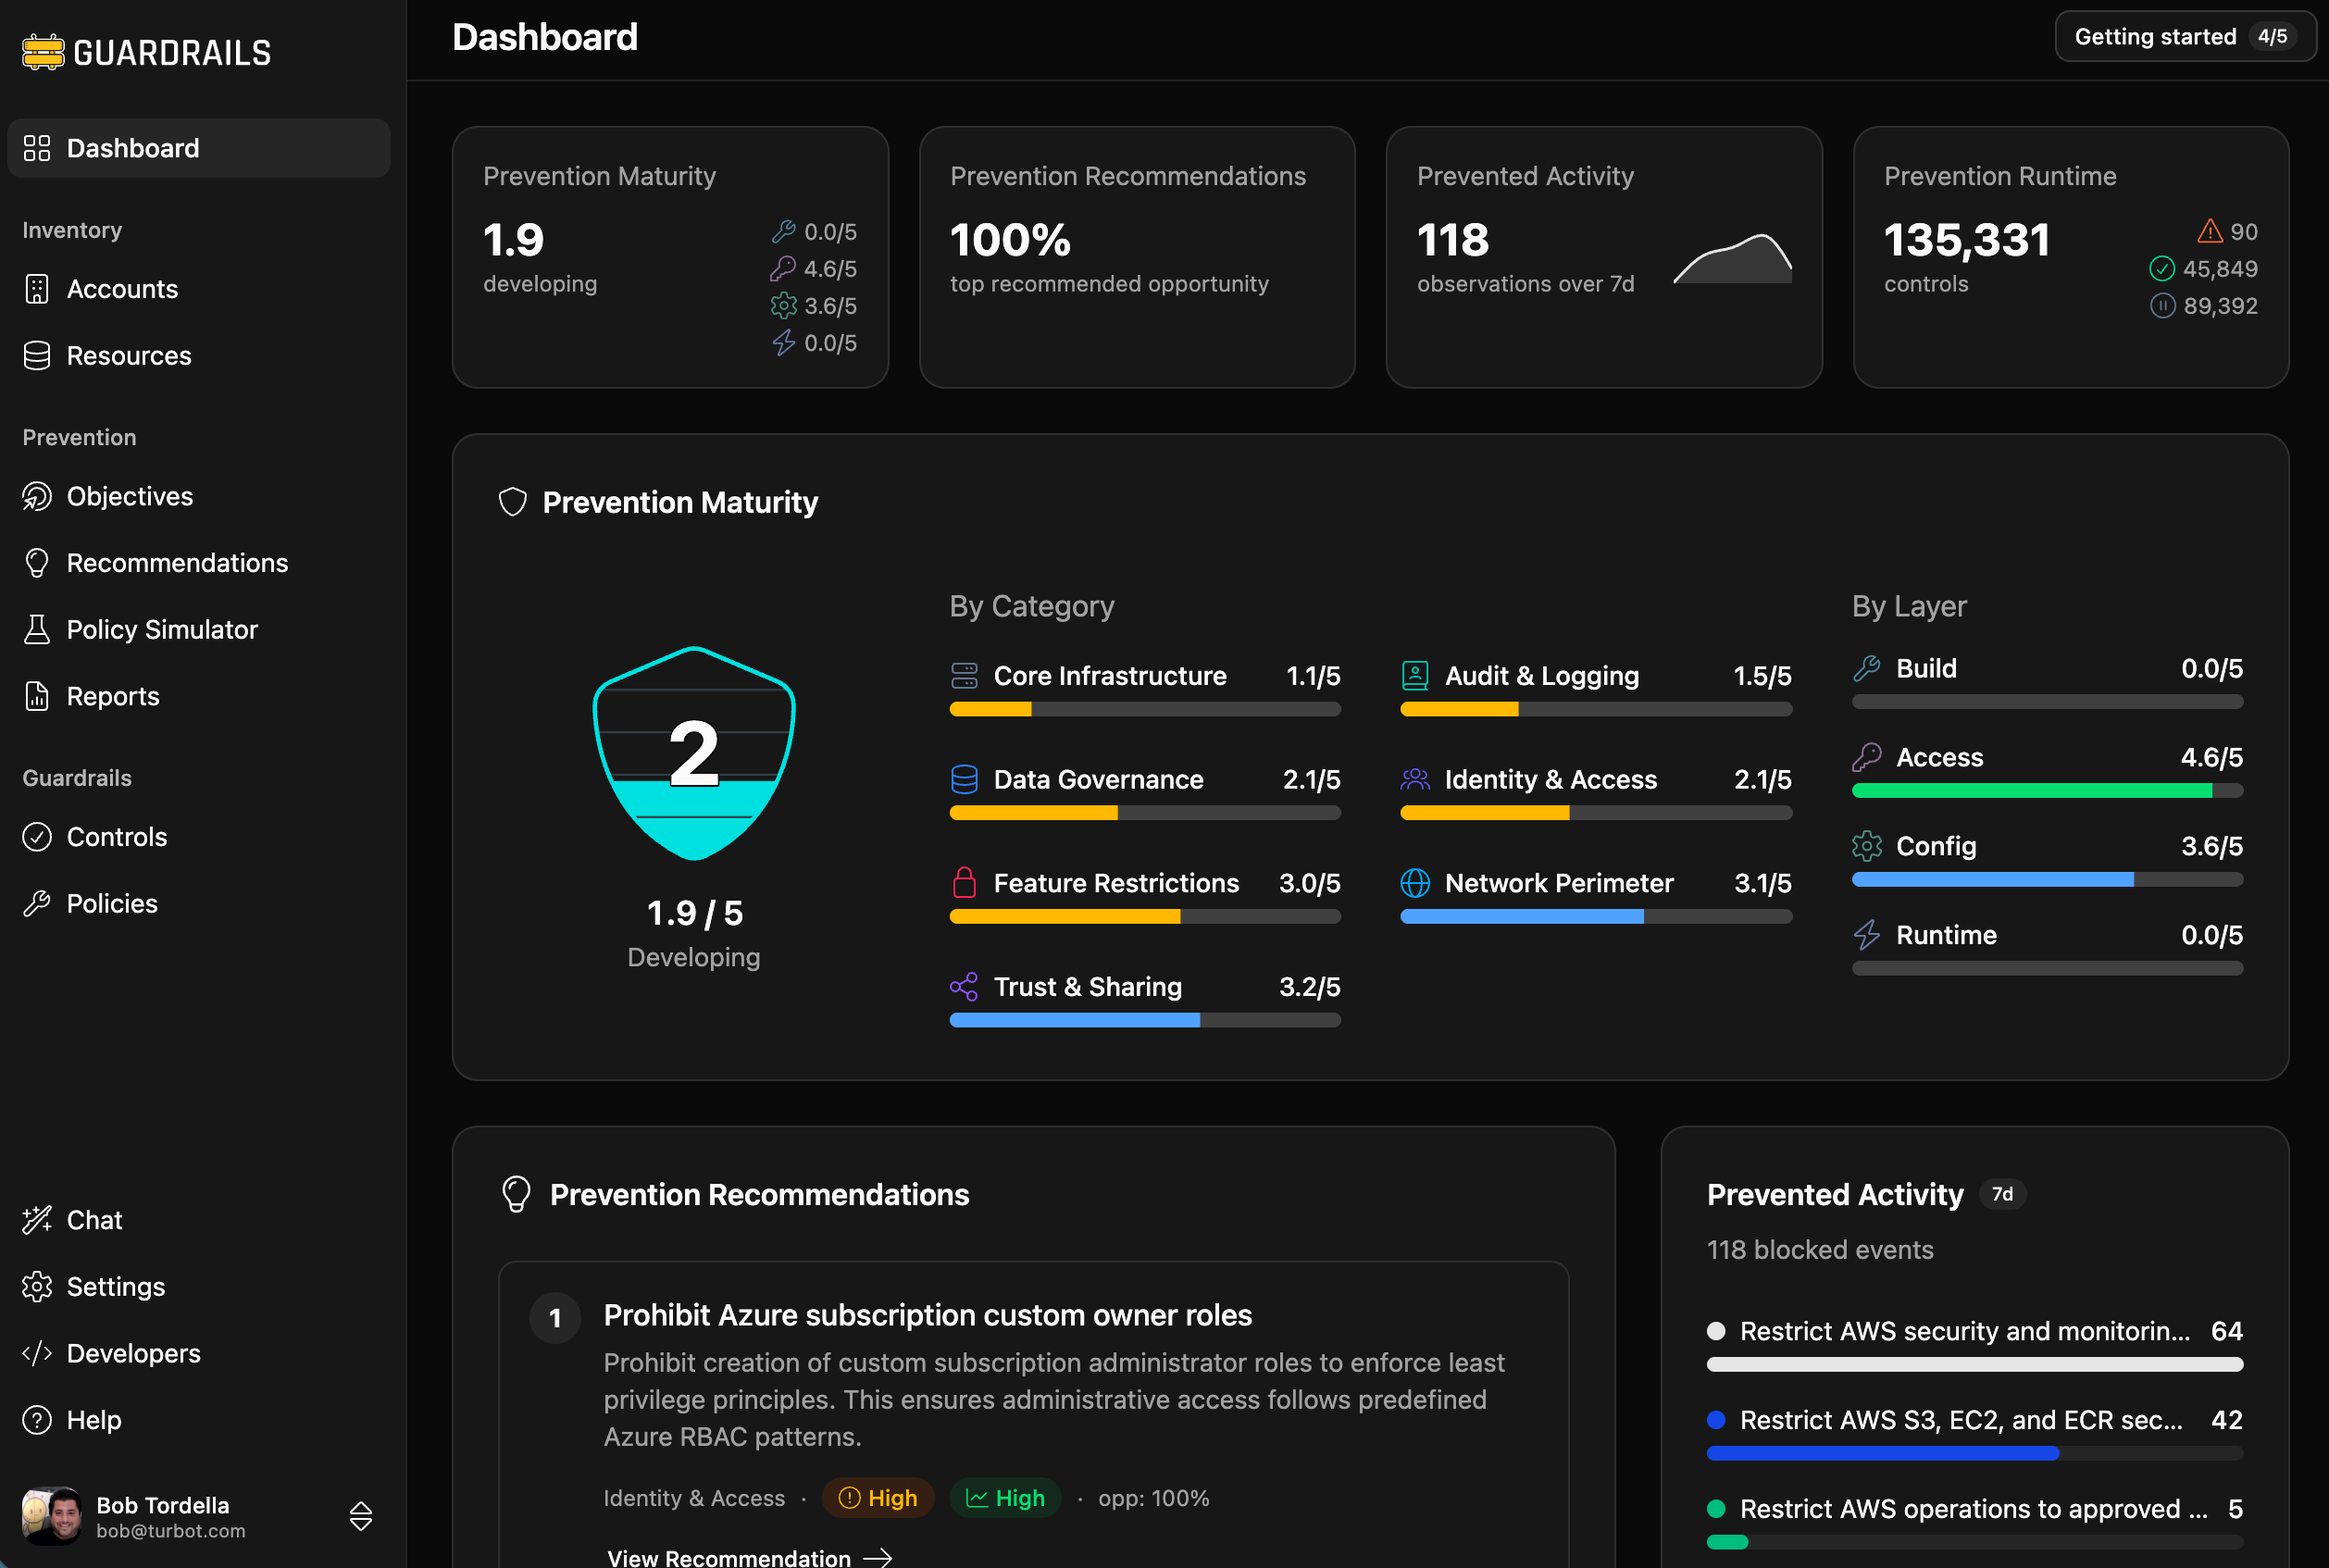Change the 7d Prevented Activity timeframe
This screenshot has width=2329, height=1568.
pos(2002,1194)
